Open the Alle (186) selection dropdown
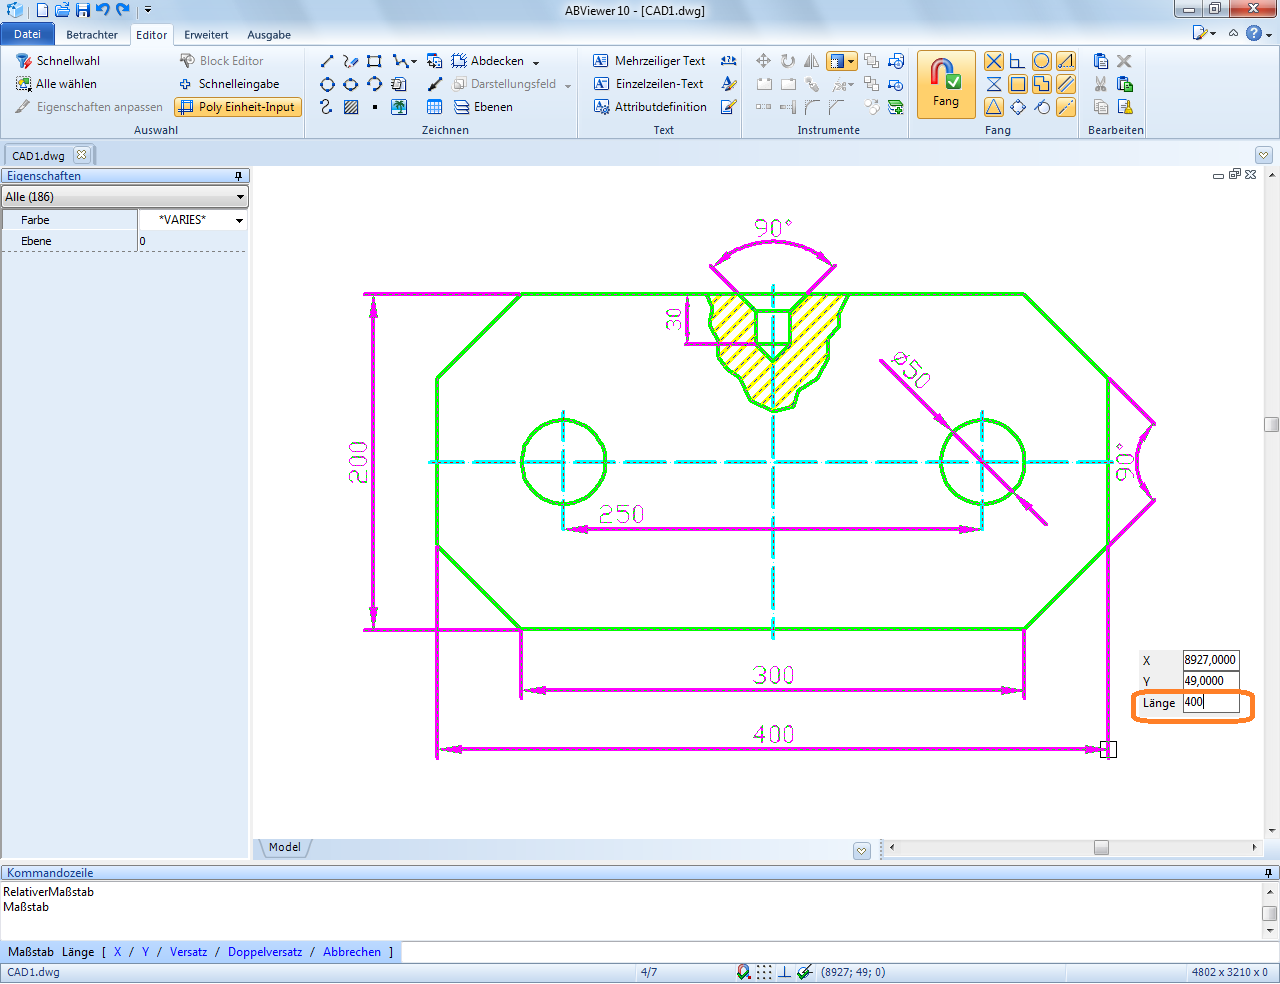This screenshot has height=984, width=1280. coord(125,197)
